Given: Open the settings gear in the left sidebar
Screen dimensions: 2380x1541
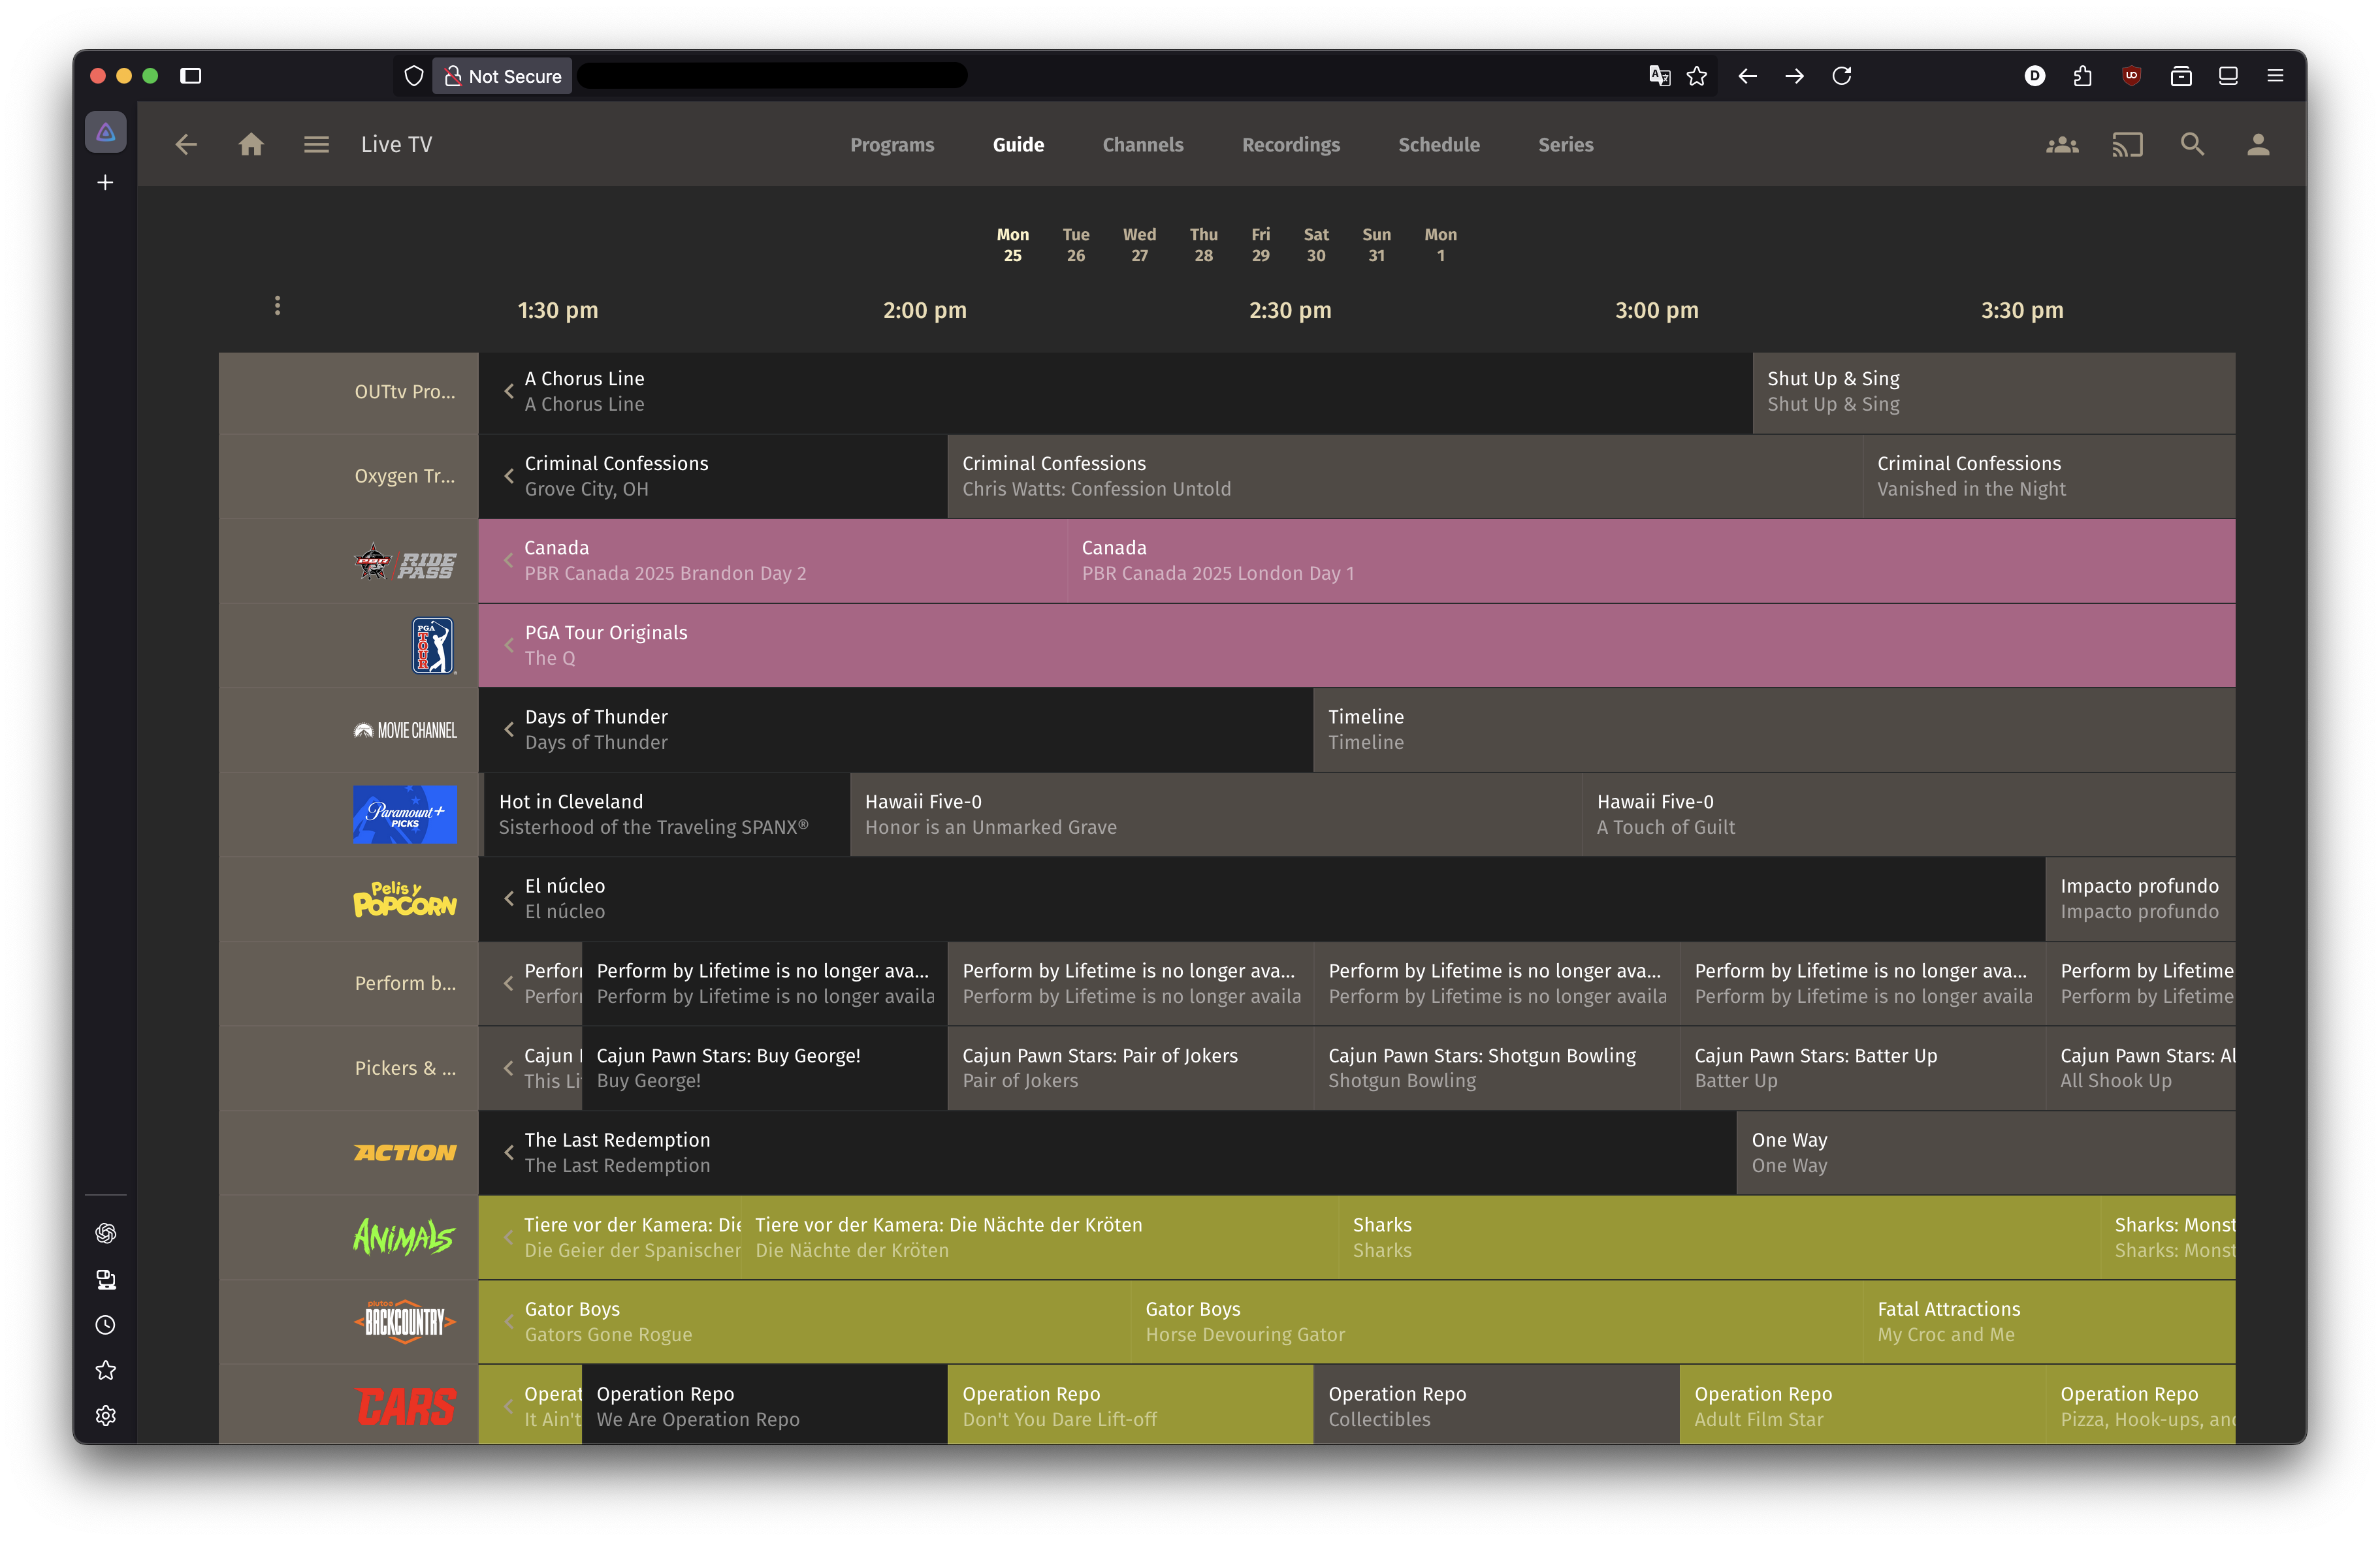Looking at the screenshot, I should tap(105, 1415).
